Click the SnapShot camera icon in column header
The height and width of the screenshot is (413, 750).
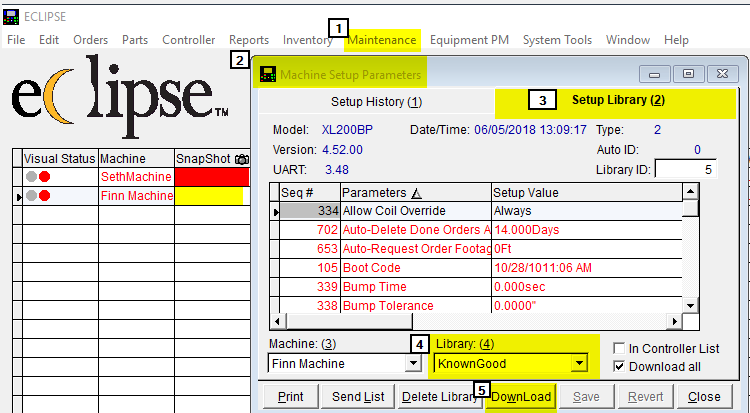(242, 159)
